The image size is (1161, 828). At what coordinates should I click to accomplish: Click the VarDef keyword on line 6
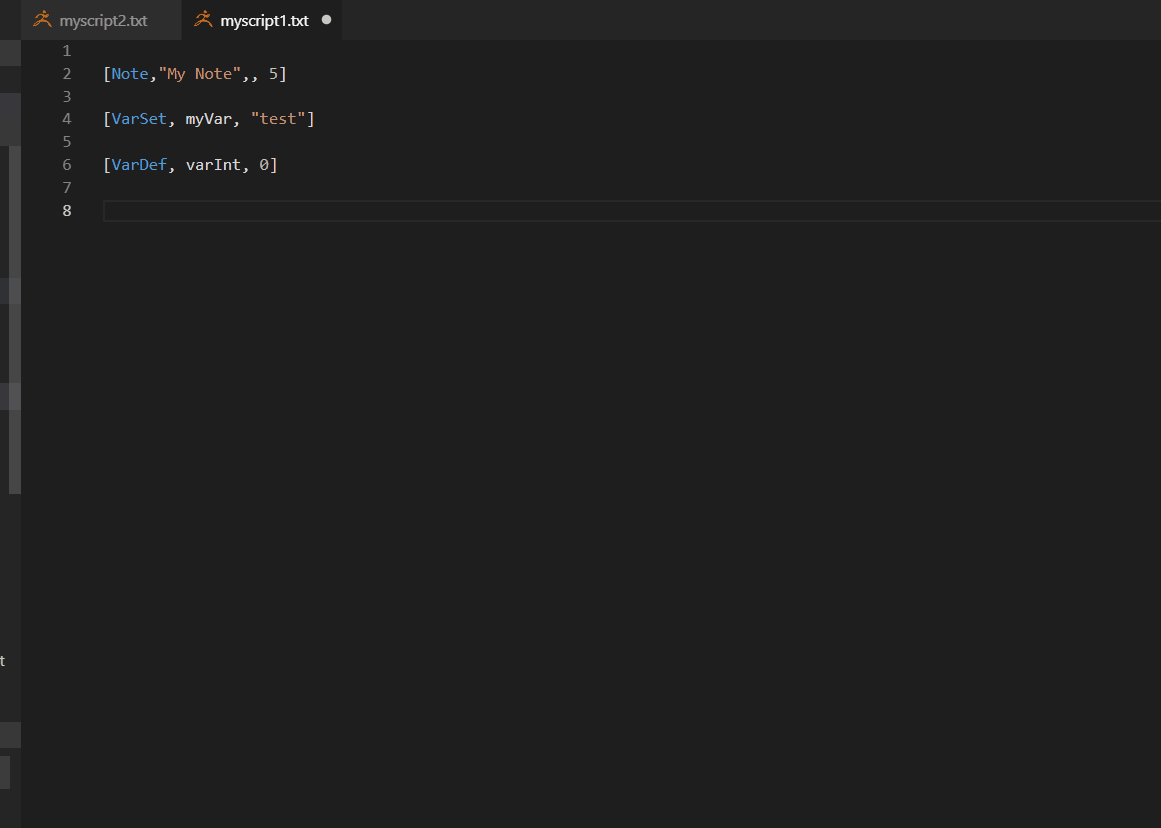pos(138,164)
